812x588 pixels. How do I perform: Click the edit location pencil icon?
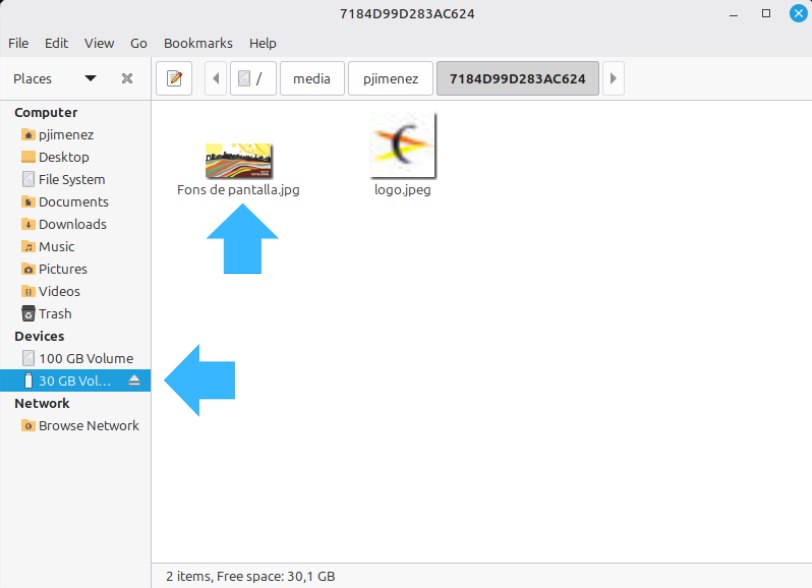pos(174,79)
